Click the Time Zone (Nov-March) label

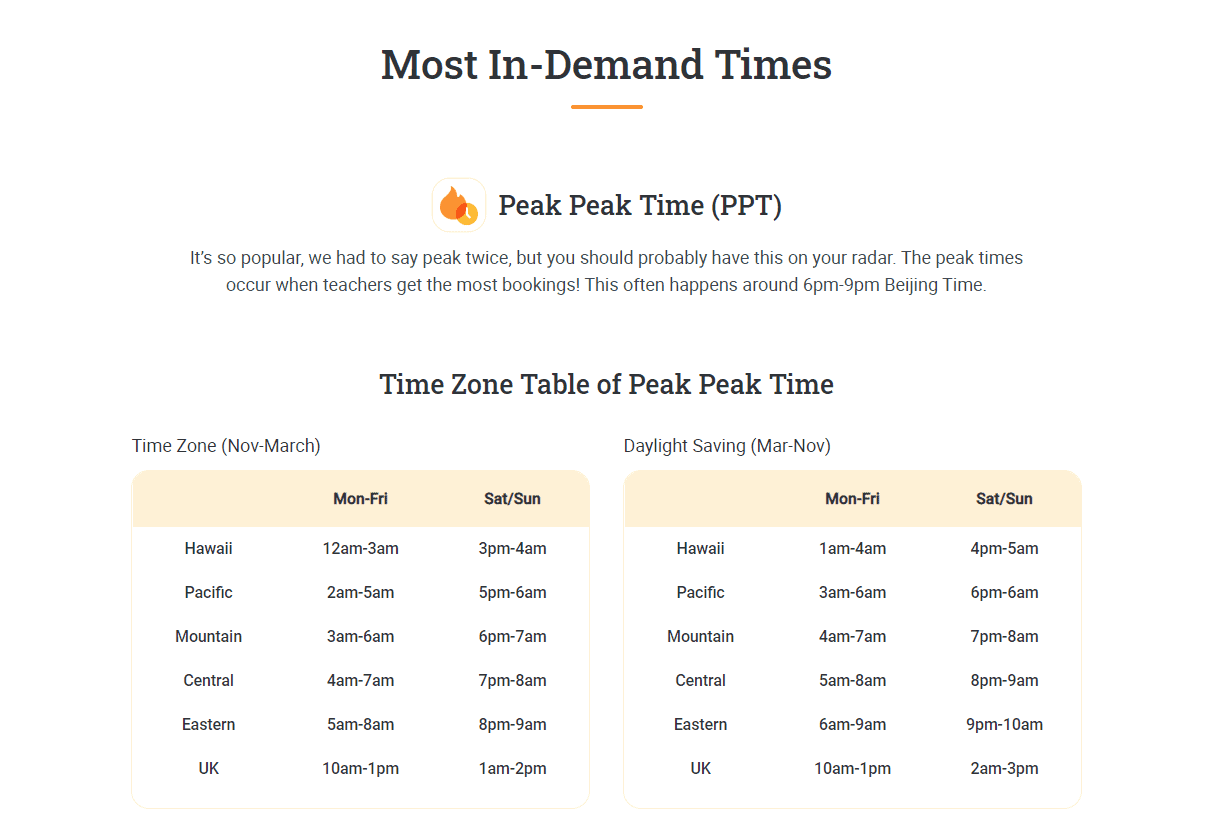[226, 446]
